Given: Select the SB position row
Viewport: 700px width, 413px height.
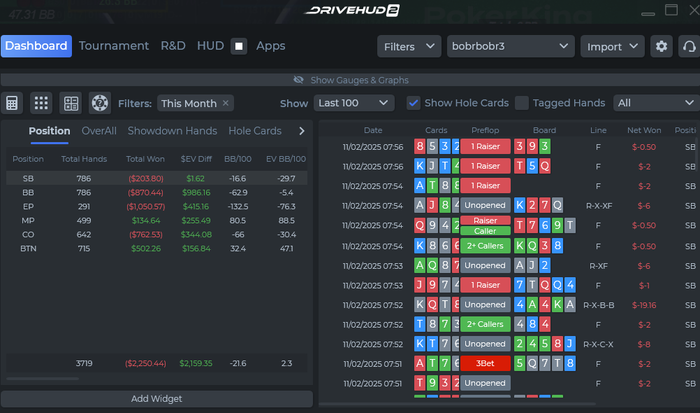Looking at the screenshot, I should [157, 178].
